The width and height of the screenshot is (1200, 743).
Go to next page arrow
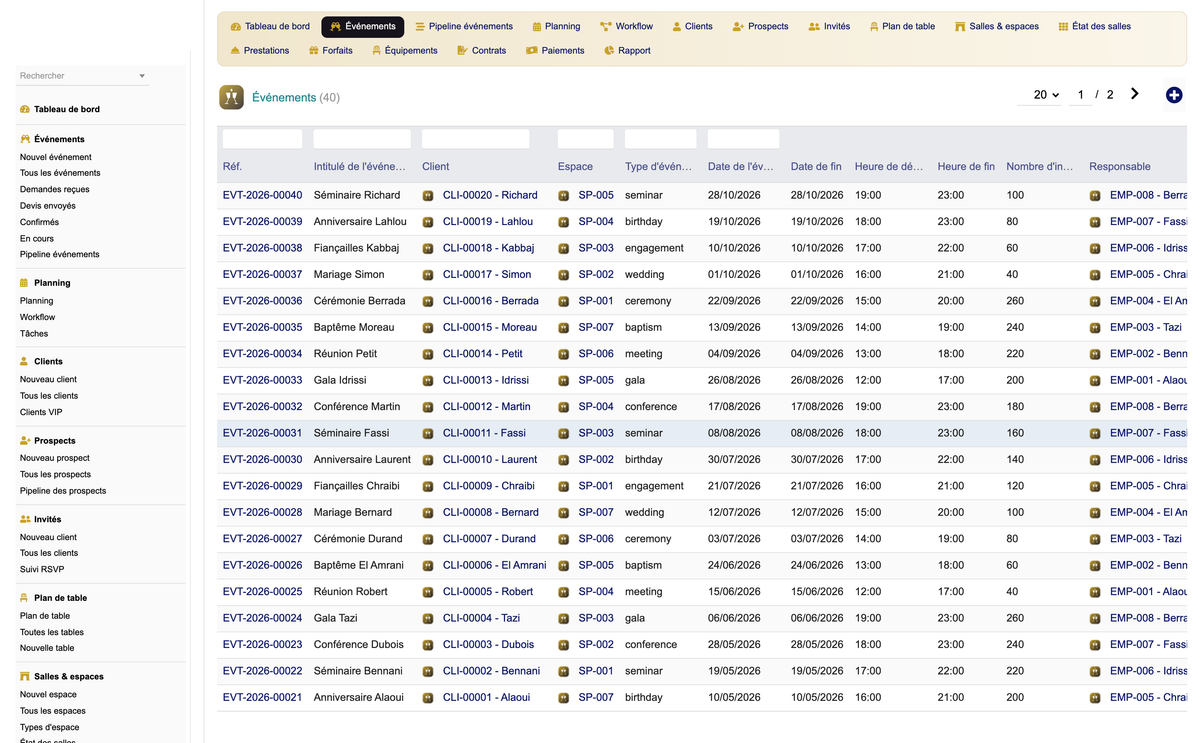point(1135,94)
